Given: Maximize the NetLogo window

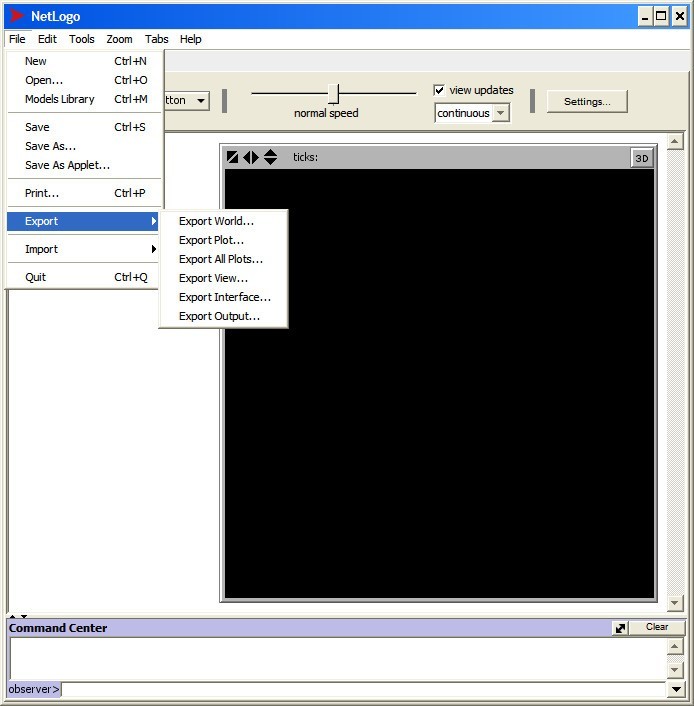Looking at the screenshot, I should click(x=661, y=17).
